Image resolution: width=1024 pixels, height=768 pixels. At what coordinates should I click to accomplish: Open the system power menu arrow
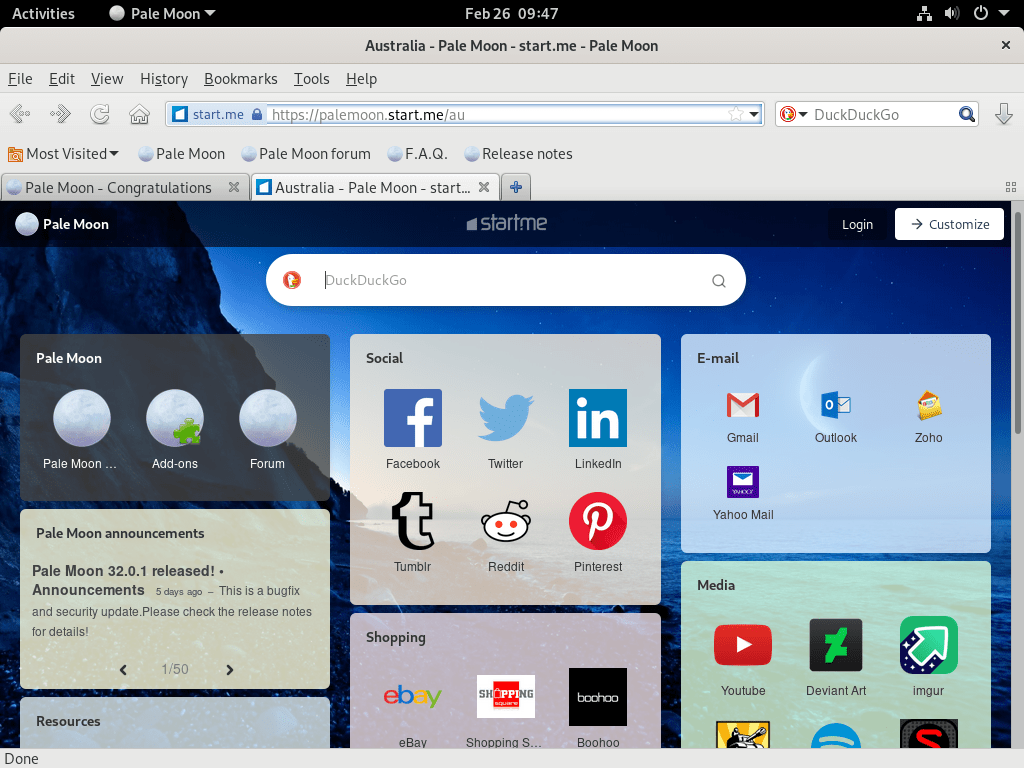pos(1004,13)
